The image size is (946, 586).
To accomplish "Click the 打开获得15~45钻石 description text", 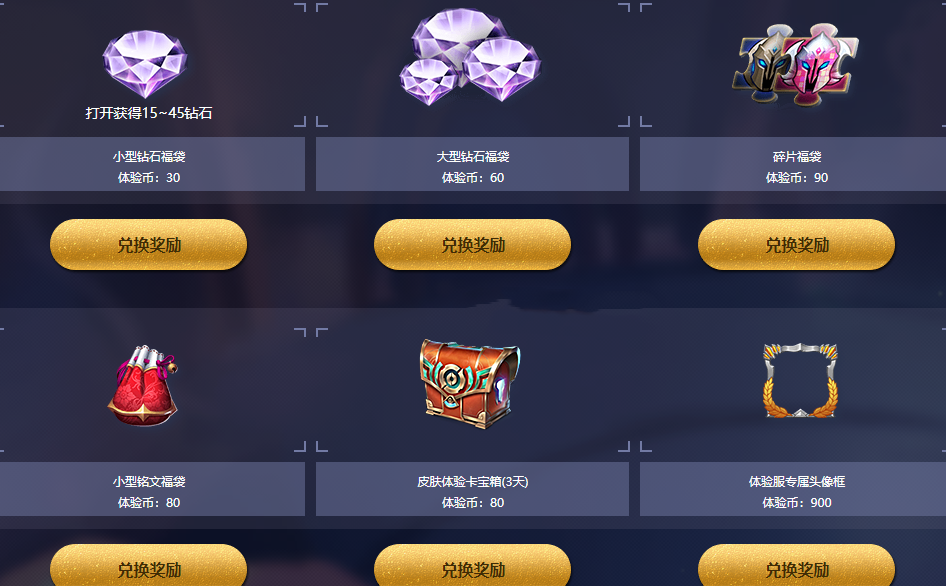I will coord(149,113).
